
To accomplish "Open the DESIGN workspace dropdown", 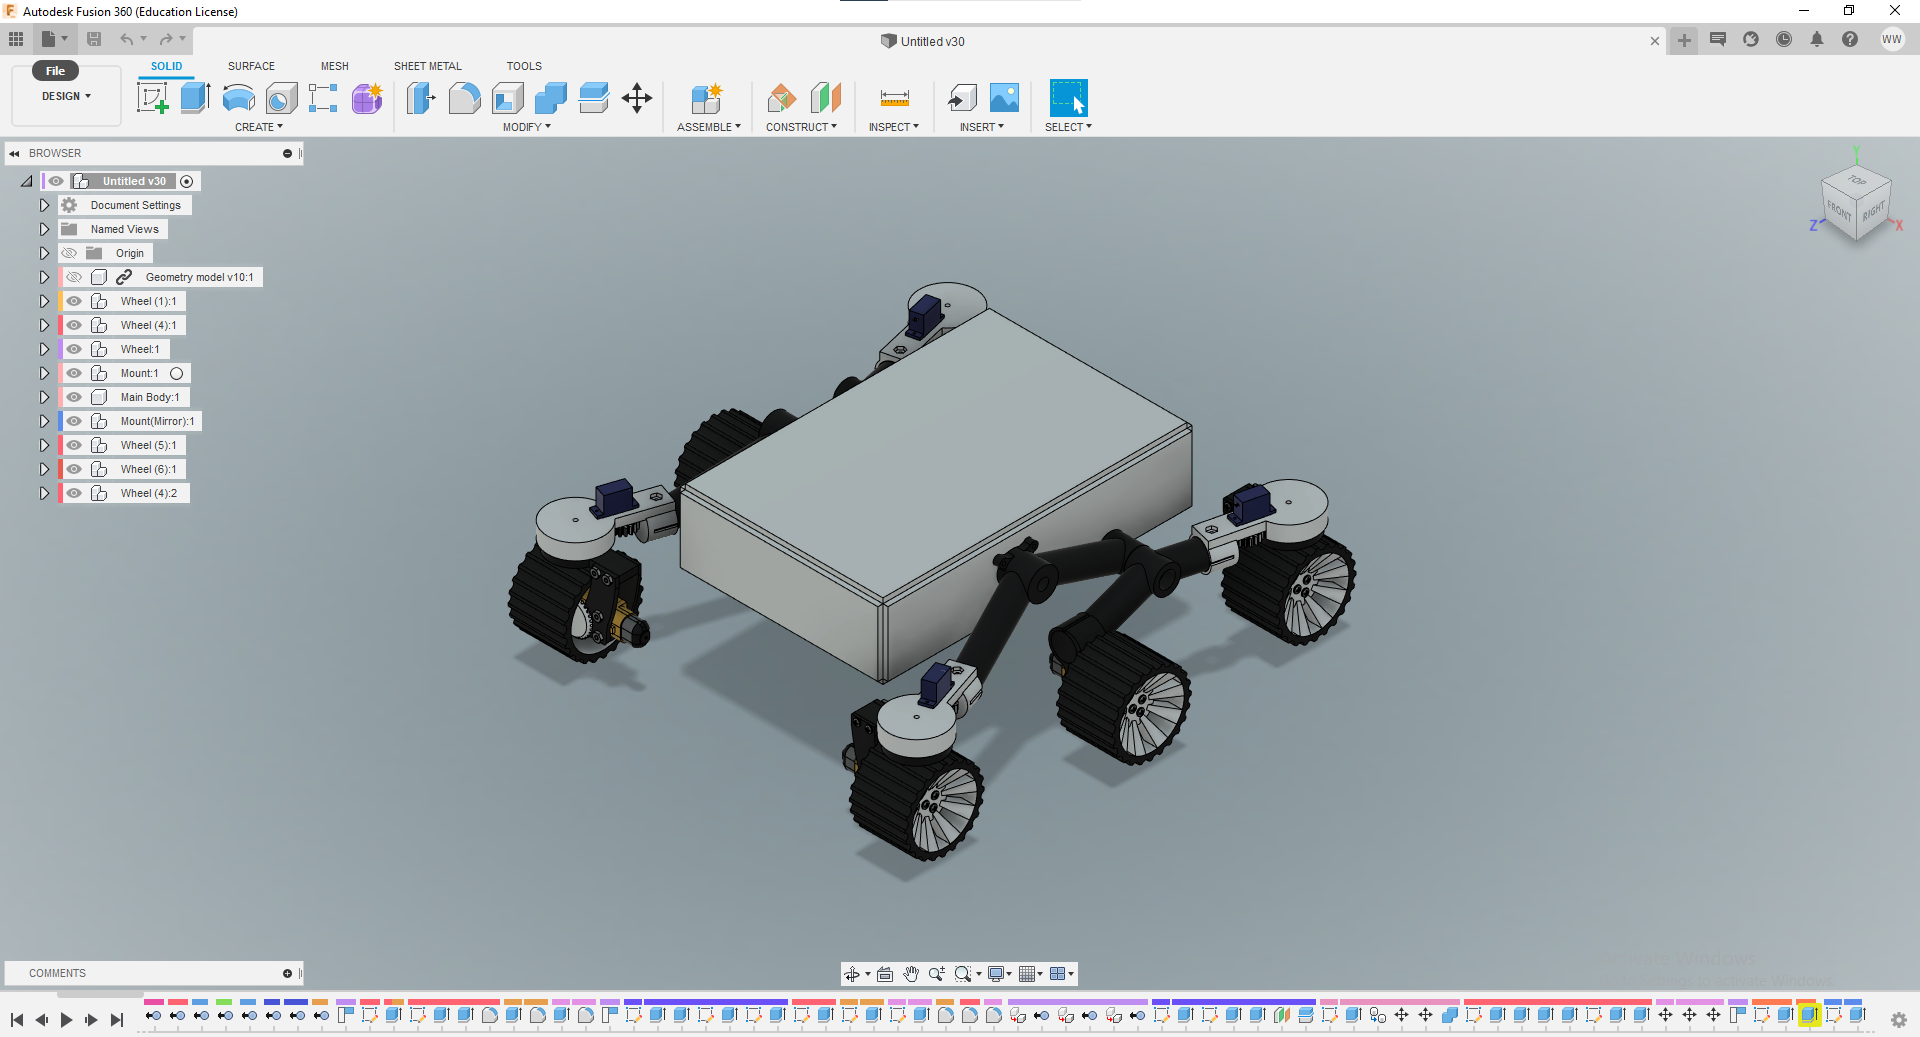I will tap(65, 96).
